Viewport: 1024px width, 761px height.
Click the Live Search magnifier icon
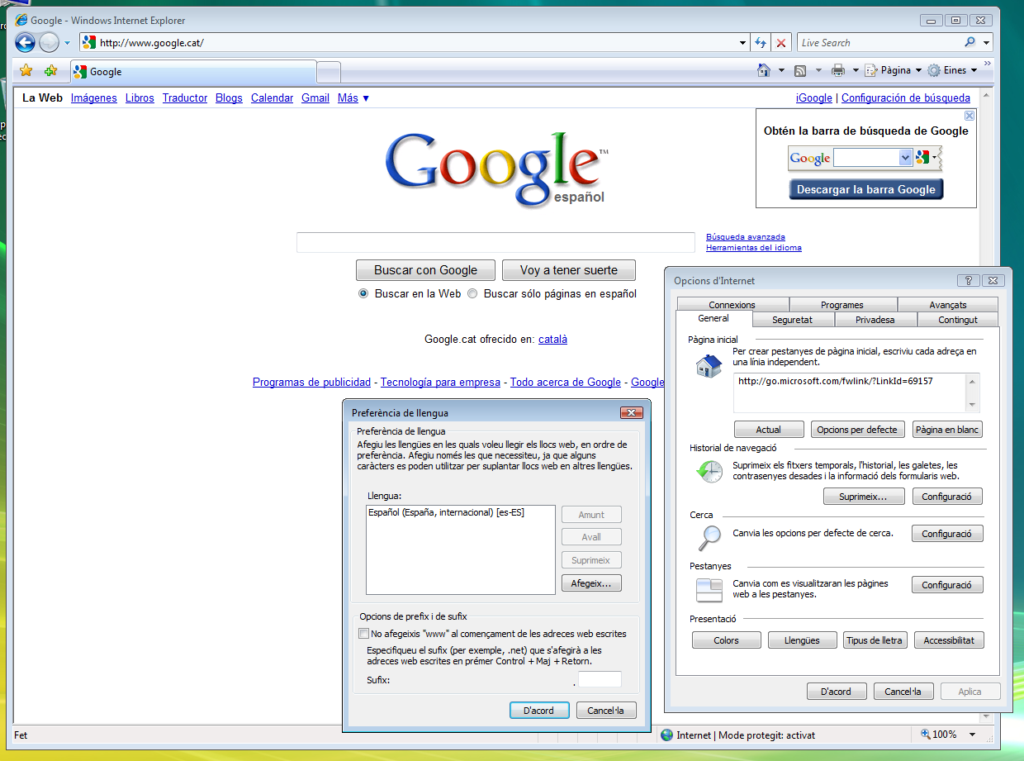969,43
